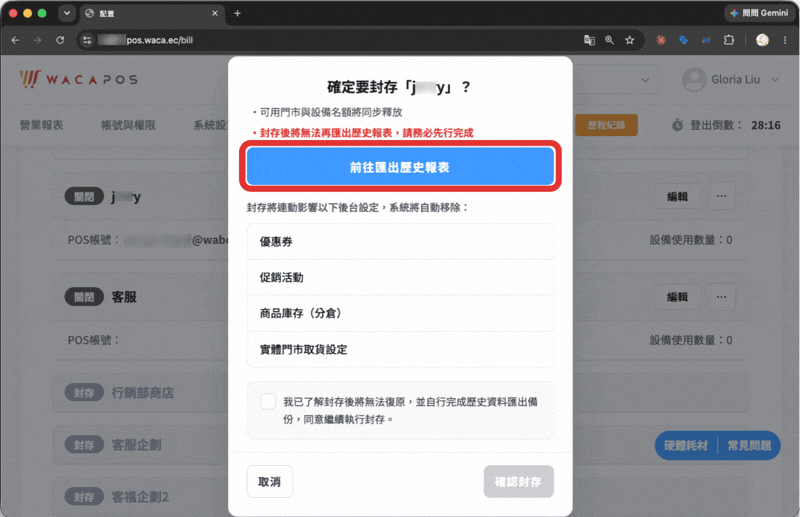Click the logout countdown timer icon
Viewport: 800px width, 517px height.
point(677,125)
